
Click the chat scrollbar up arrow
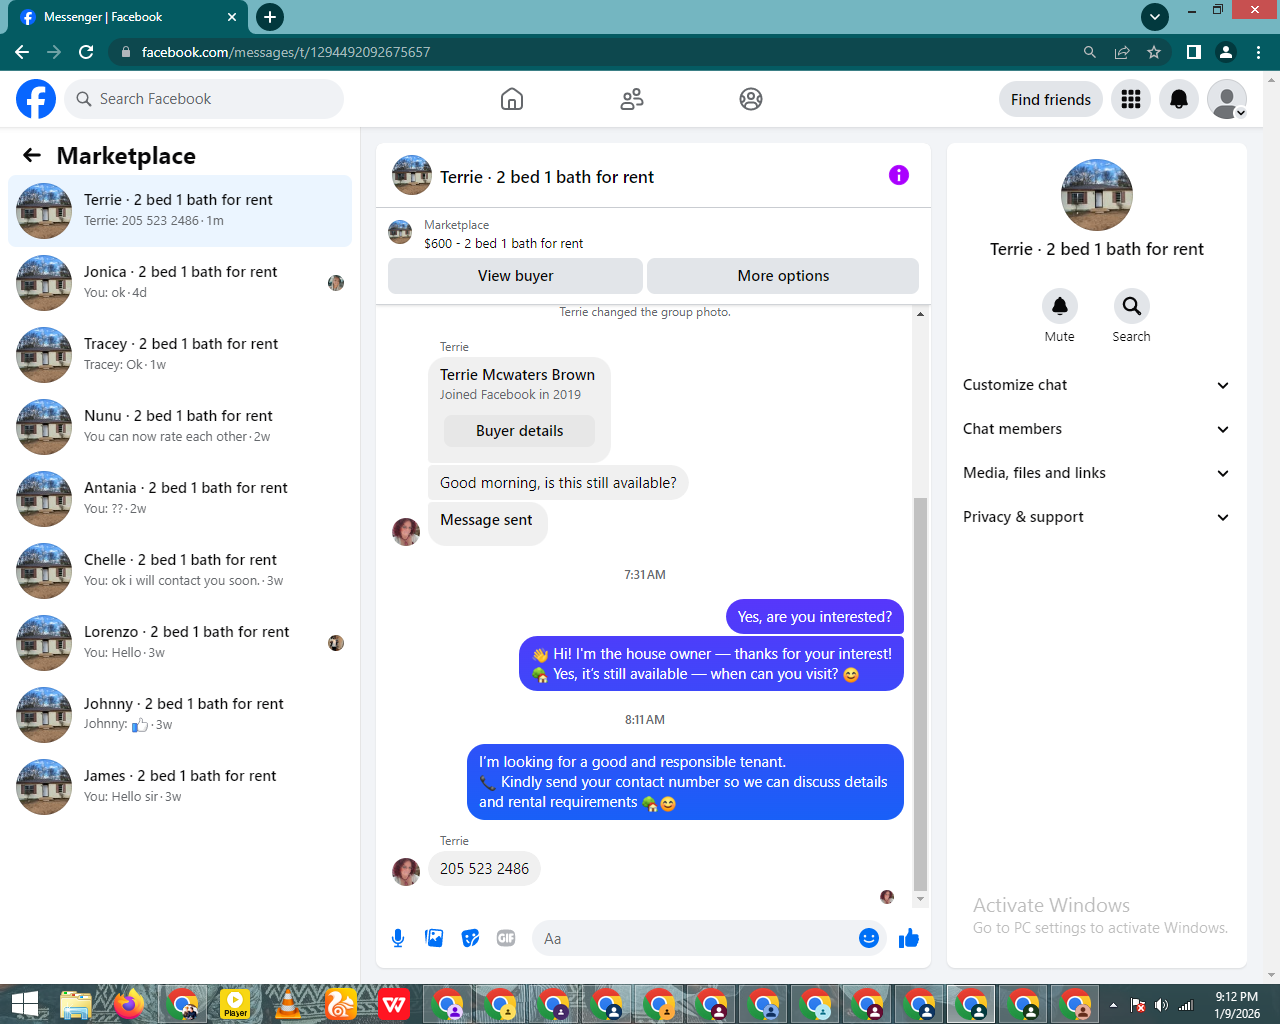[921, 314]
